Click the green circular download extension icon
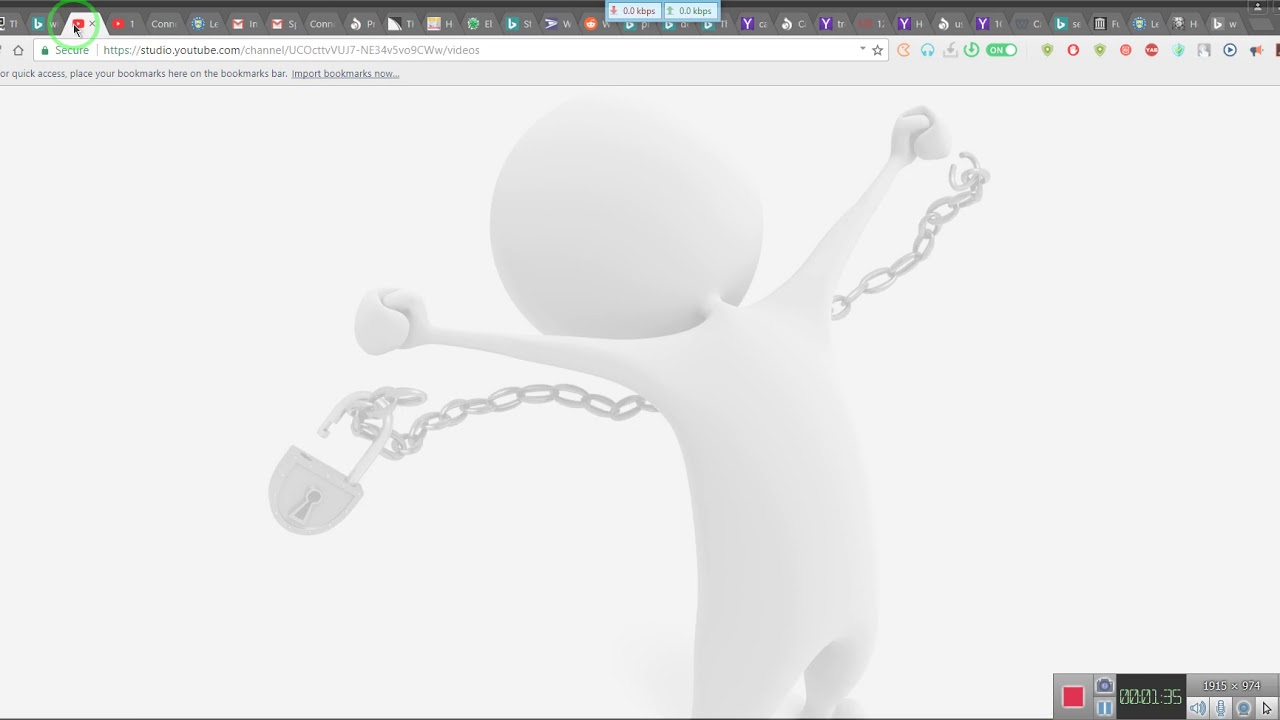 pos(971,50)
